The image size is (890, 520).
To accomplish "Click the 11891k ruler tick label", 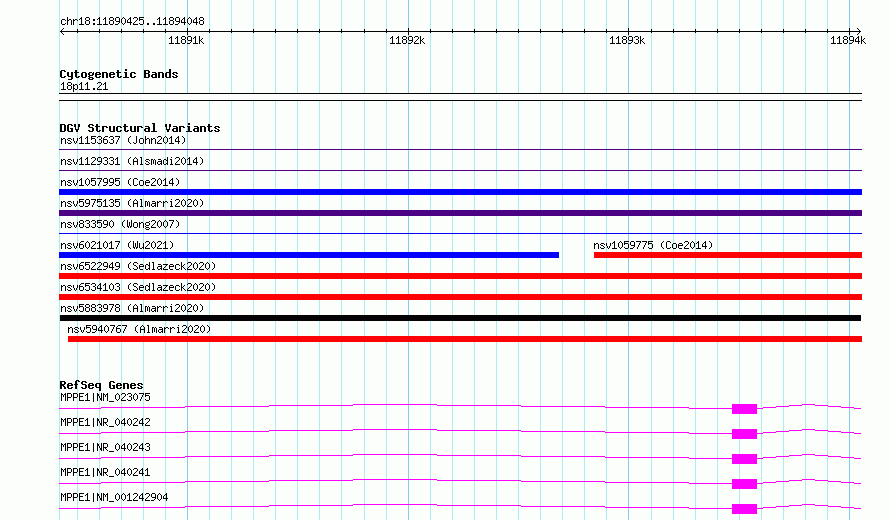I will [x=186, y=40].
